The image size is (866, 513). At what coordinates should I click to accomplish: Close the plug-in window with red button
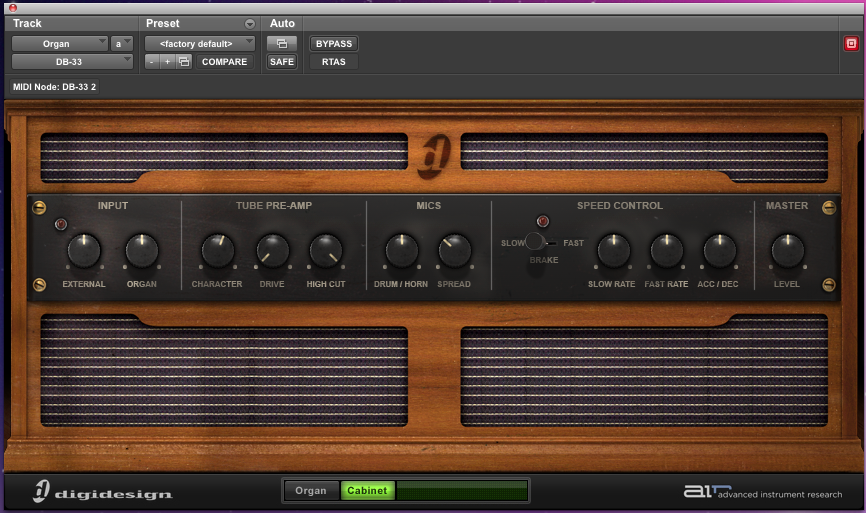pyautogui.click(x=13, y=8)
